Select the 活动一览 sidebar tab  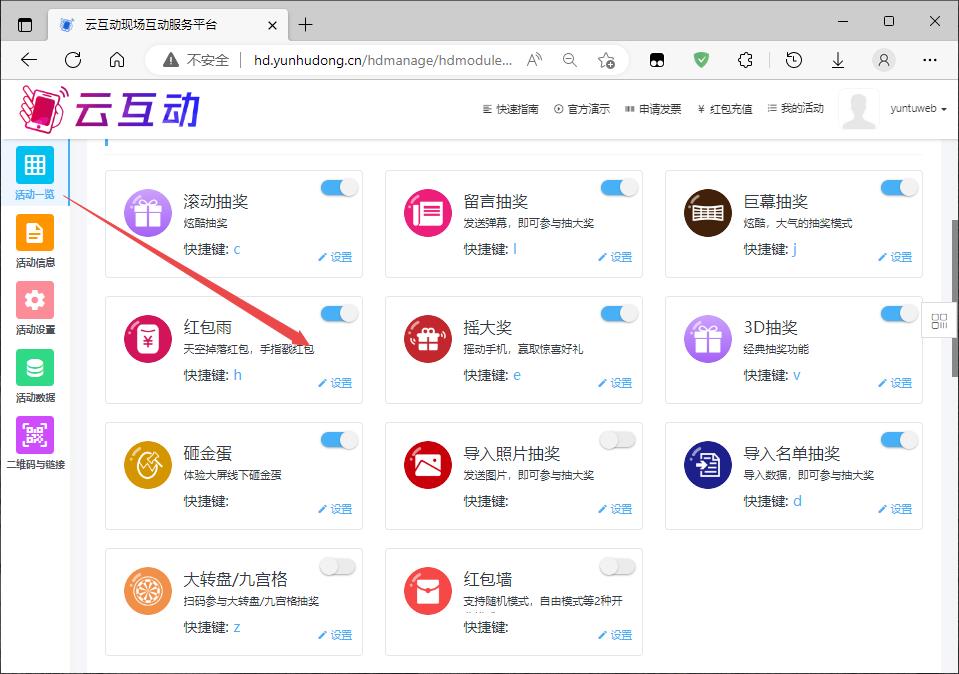(x=35, y=174)
